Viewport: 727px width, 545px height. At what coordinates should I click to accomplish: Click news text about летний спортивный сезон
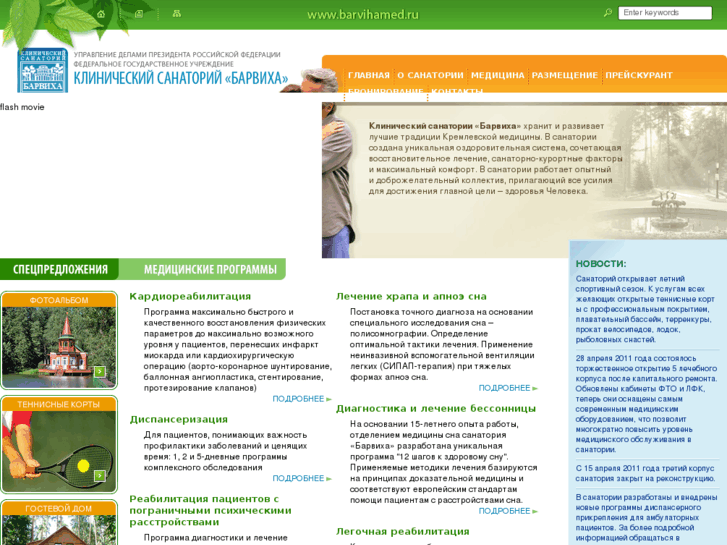[645, 309]
